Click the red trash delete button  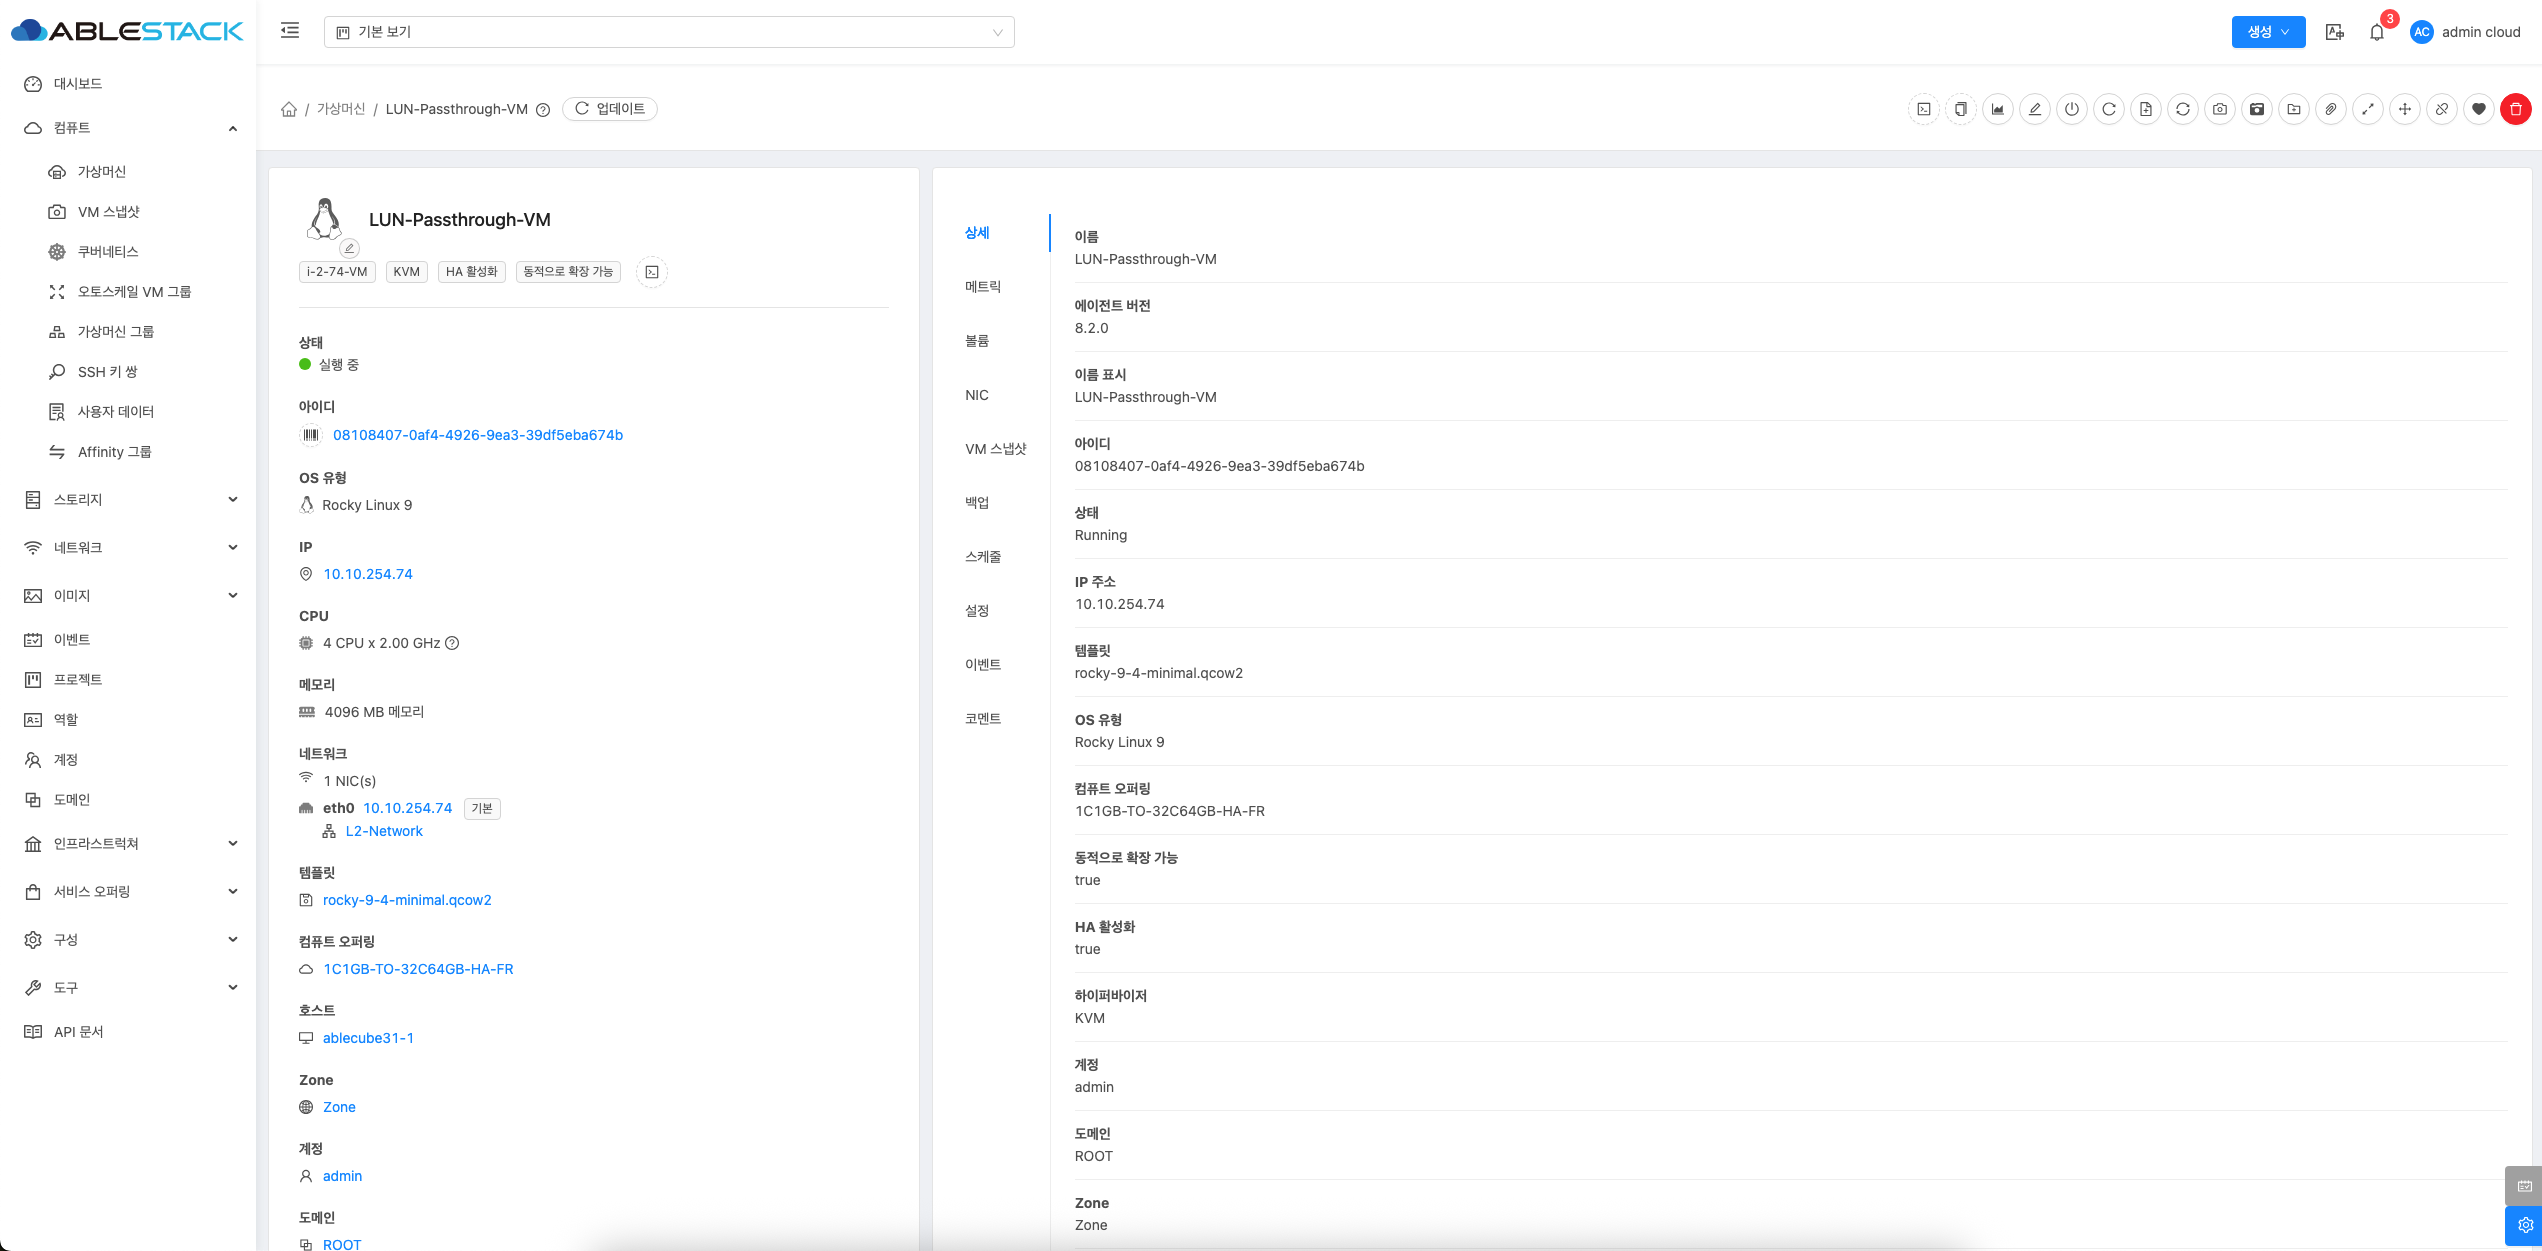coord(2515,109)
